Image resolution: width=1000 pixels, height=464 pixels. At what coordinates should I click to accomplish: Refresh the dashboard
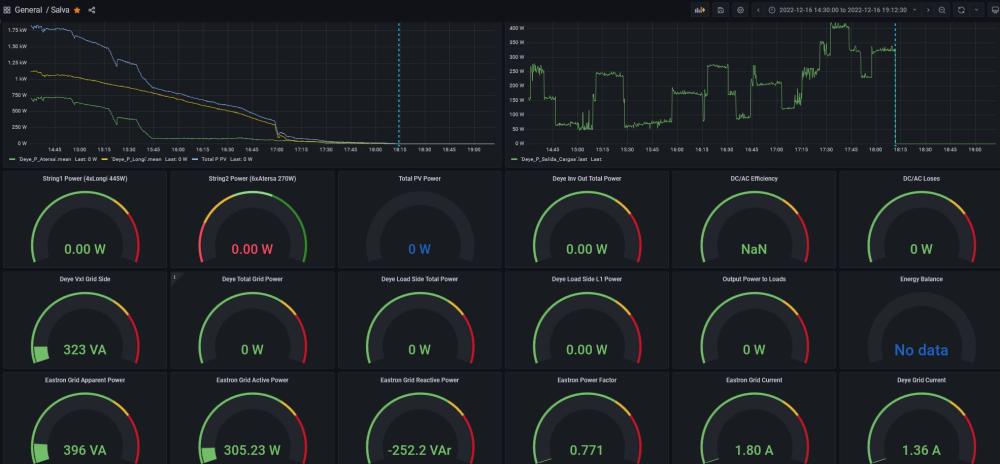(x=961, y=10)
